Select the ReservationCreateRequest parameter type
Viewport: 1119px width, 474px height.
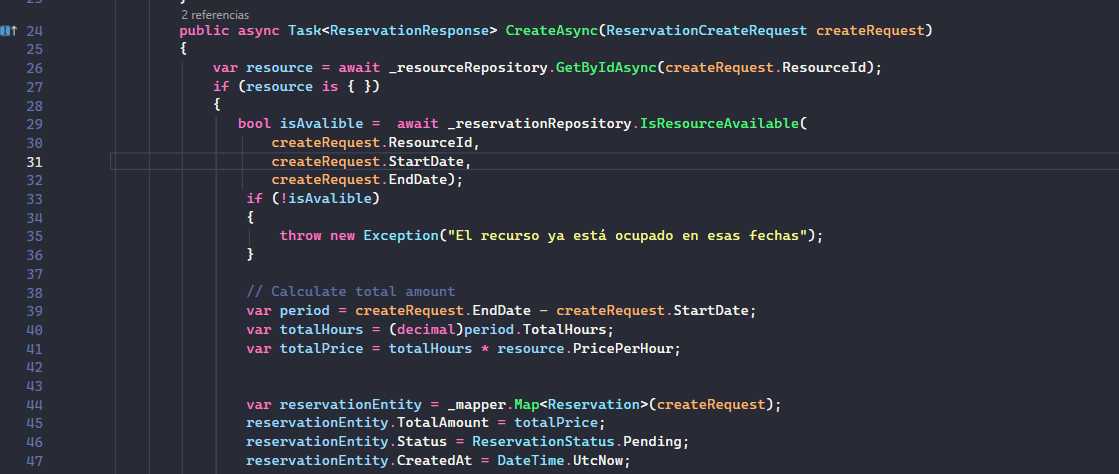click(x=707, y=31)
